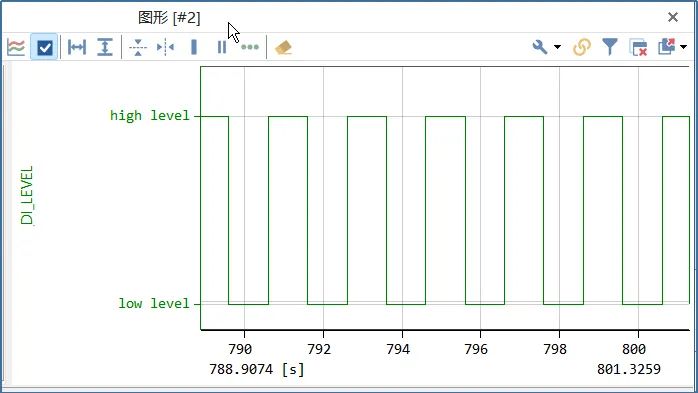The height and width of the screenshot is (393, 698).
Task: Click the vertical compress arrows icon
Action: (x=138, y=47)
